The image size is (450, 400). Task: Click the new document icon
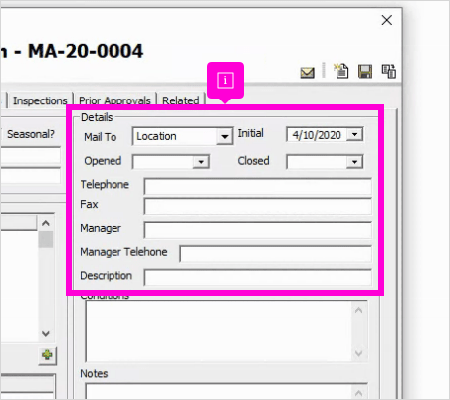click(x=341, y=71)
